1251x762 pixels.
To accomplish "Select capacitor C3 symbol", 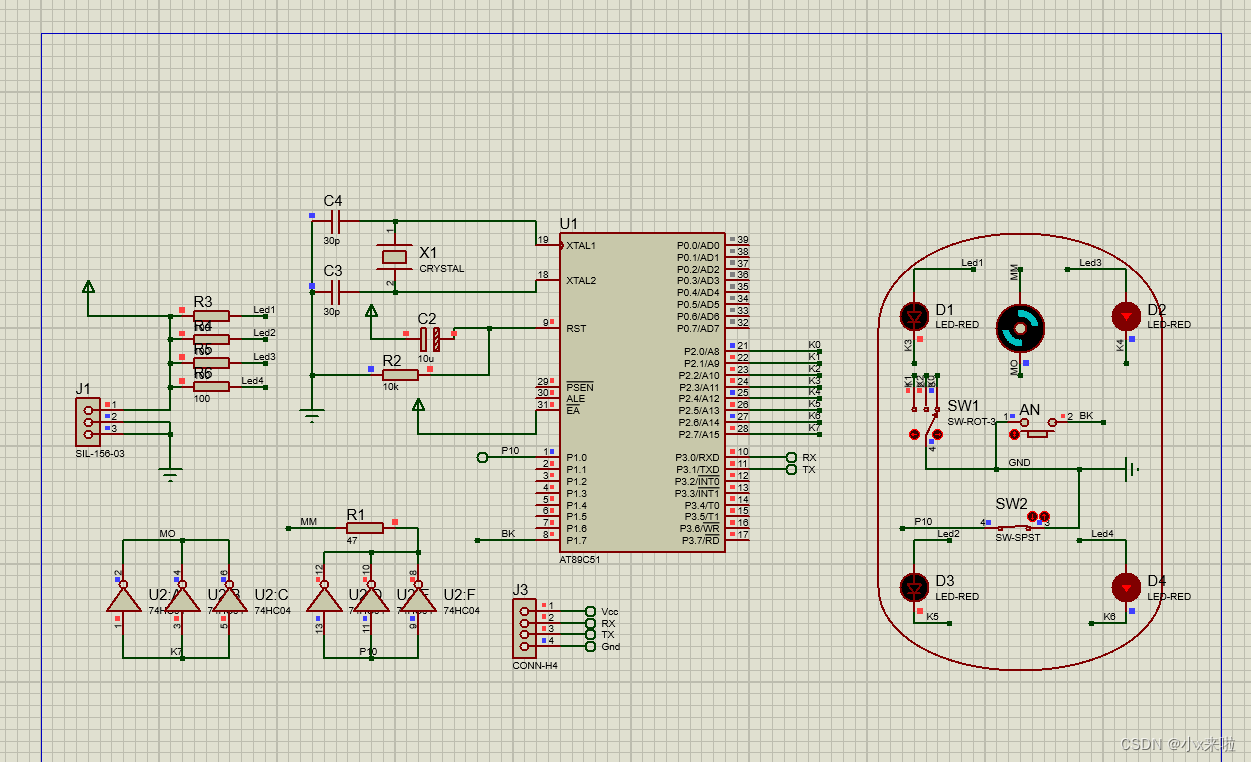I will click(335, 291).
